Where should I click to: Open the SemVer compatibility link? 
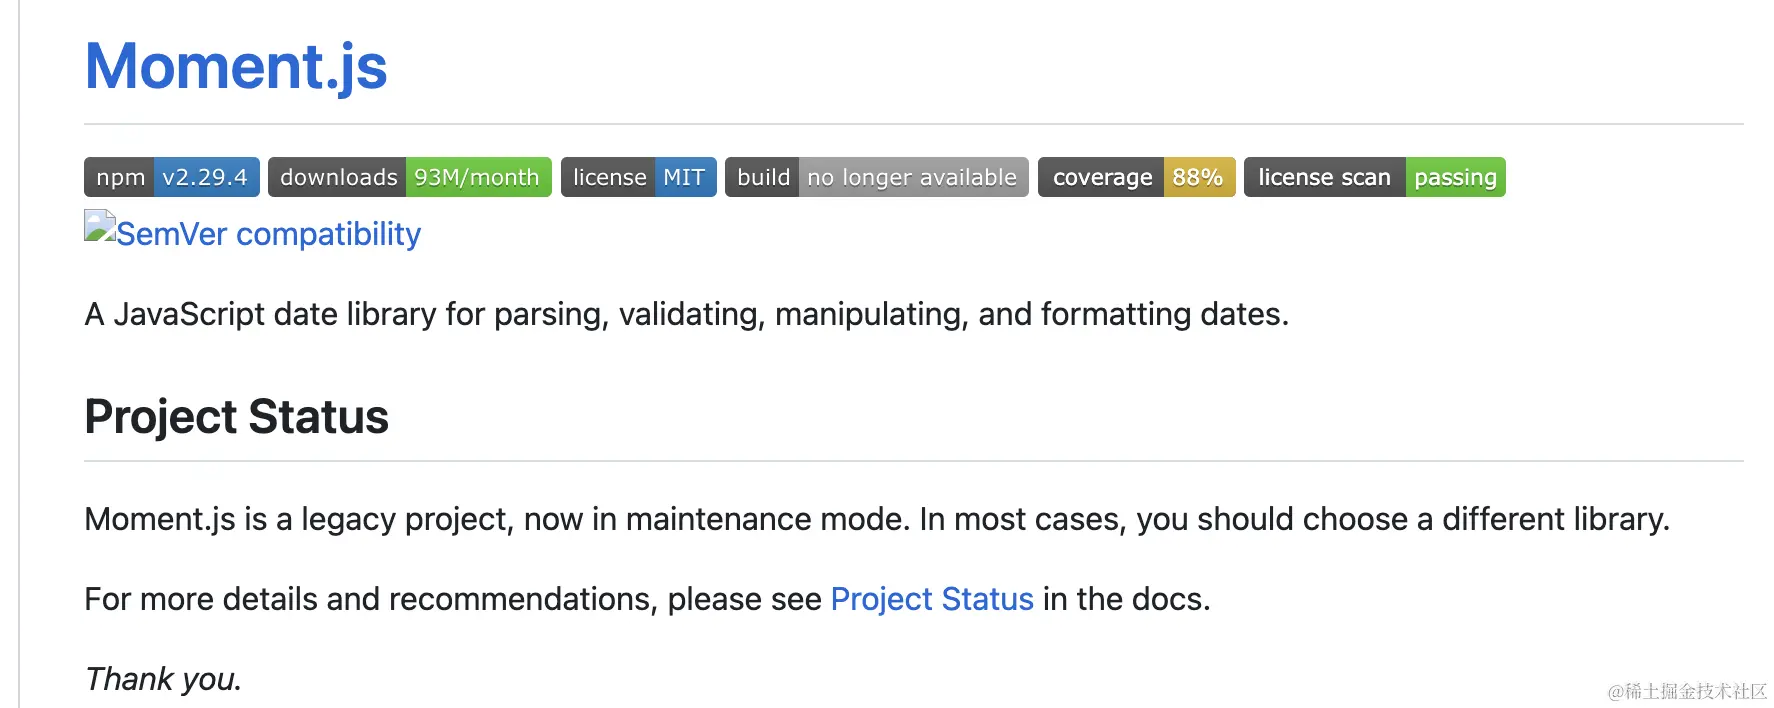[268, 234]
